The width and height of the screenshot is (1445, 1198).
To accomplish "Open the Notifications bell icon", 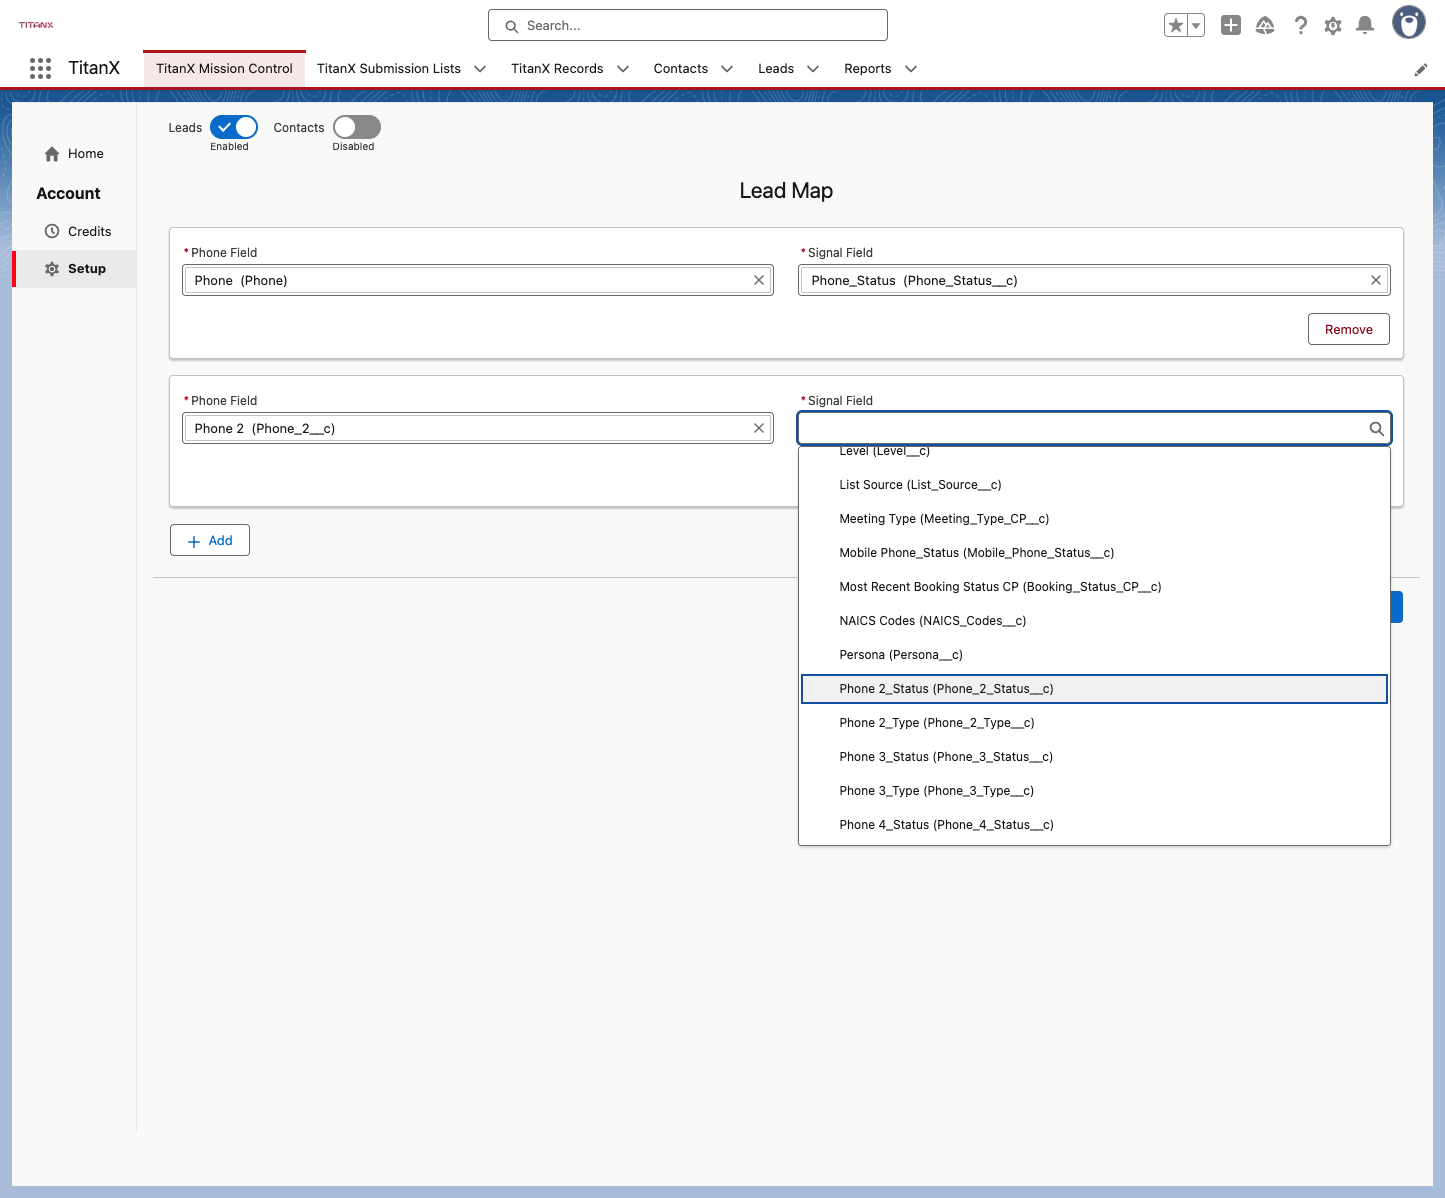I will [x=1365, y=25].
